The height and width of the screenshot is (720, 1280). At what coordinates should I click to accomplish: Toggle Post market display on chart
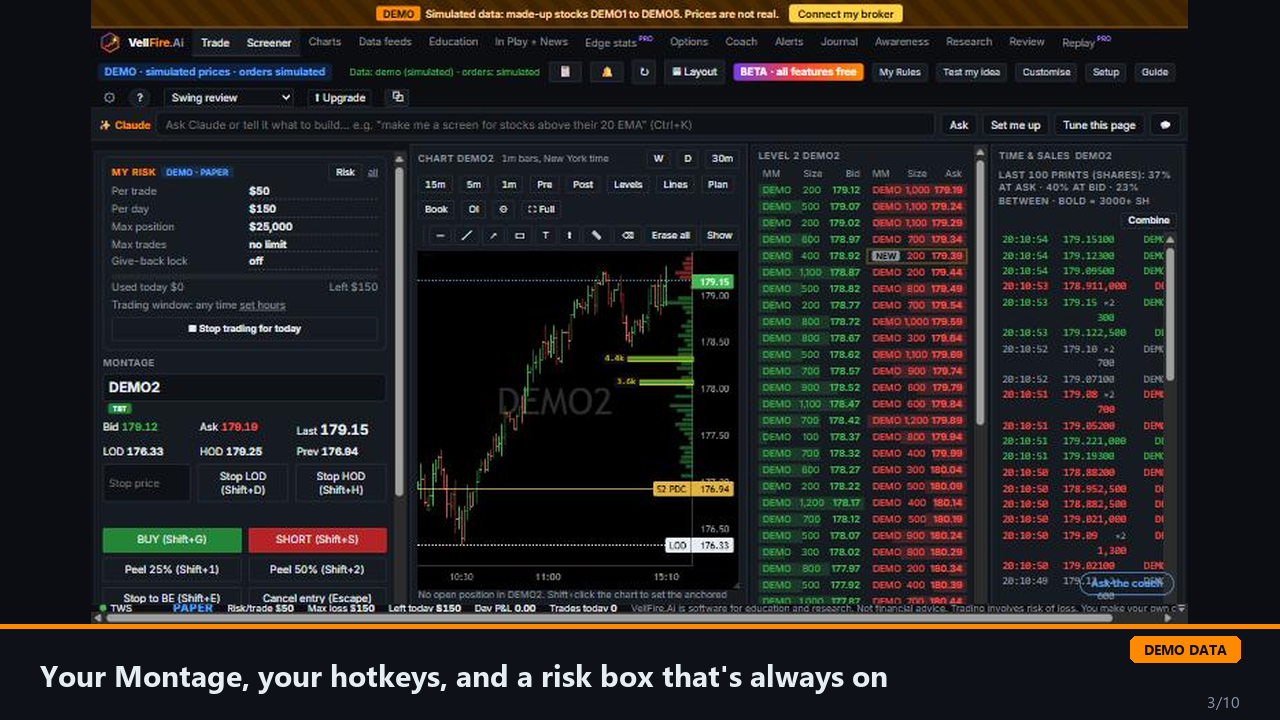(x=583, y=184)
